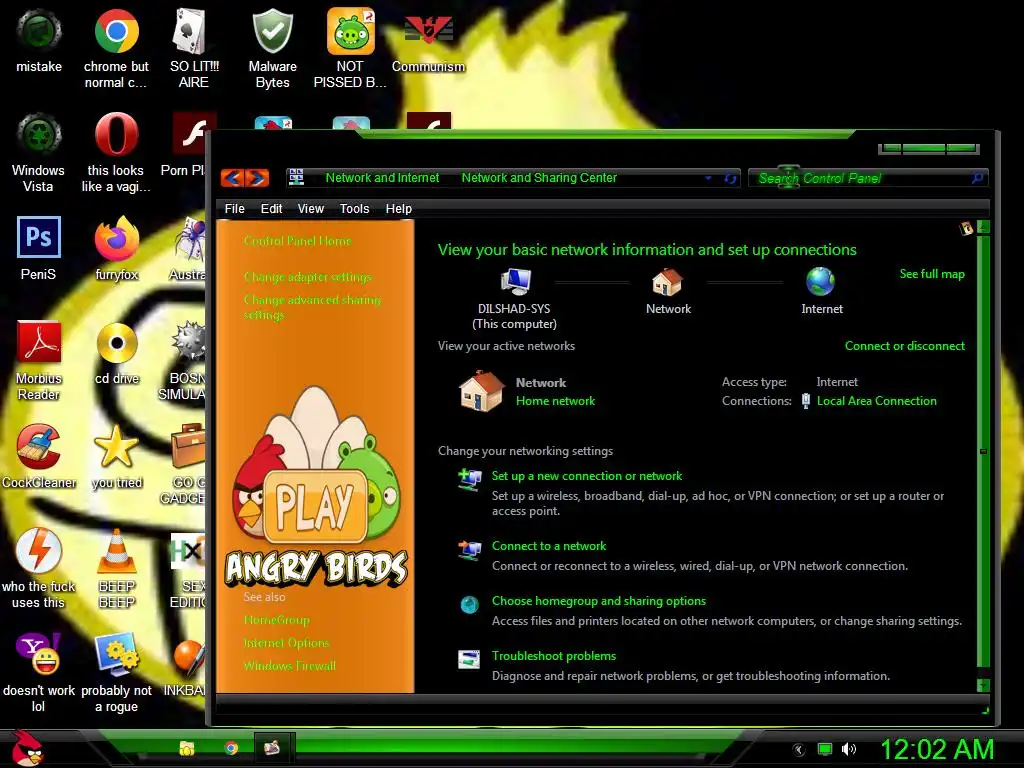Click the Home network house icon
This screenshot has height=768, width=1024.
pyautogui.click(x=481, y=391)
